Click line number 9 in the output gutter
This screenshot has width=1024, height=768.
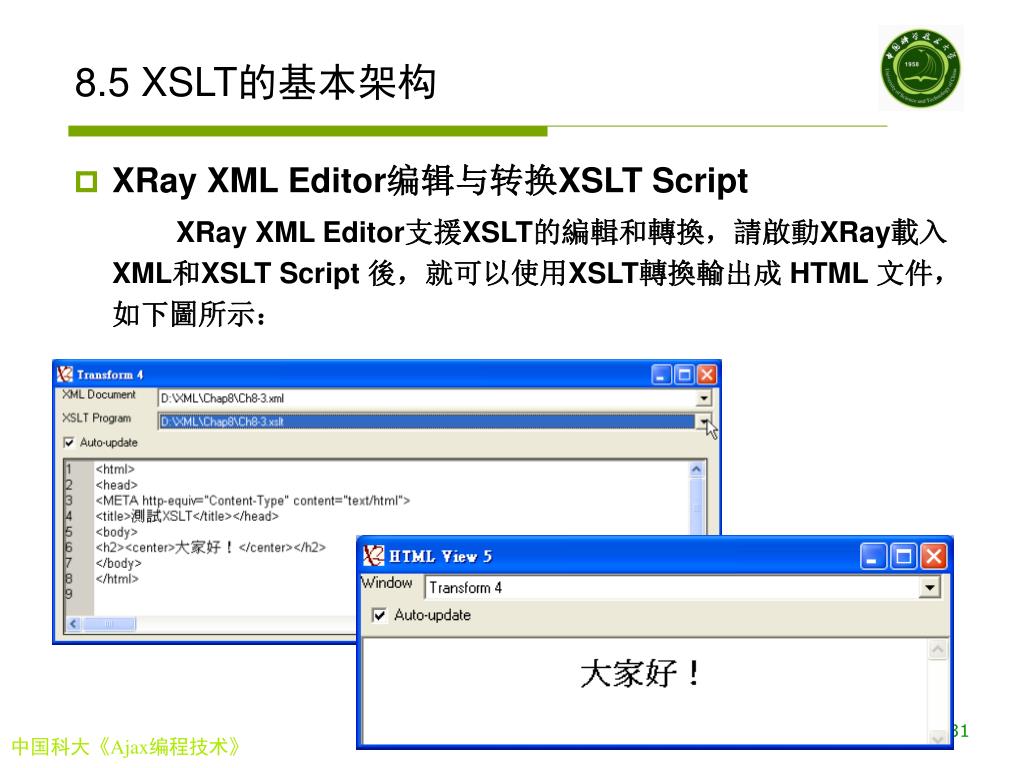[68, 594]
